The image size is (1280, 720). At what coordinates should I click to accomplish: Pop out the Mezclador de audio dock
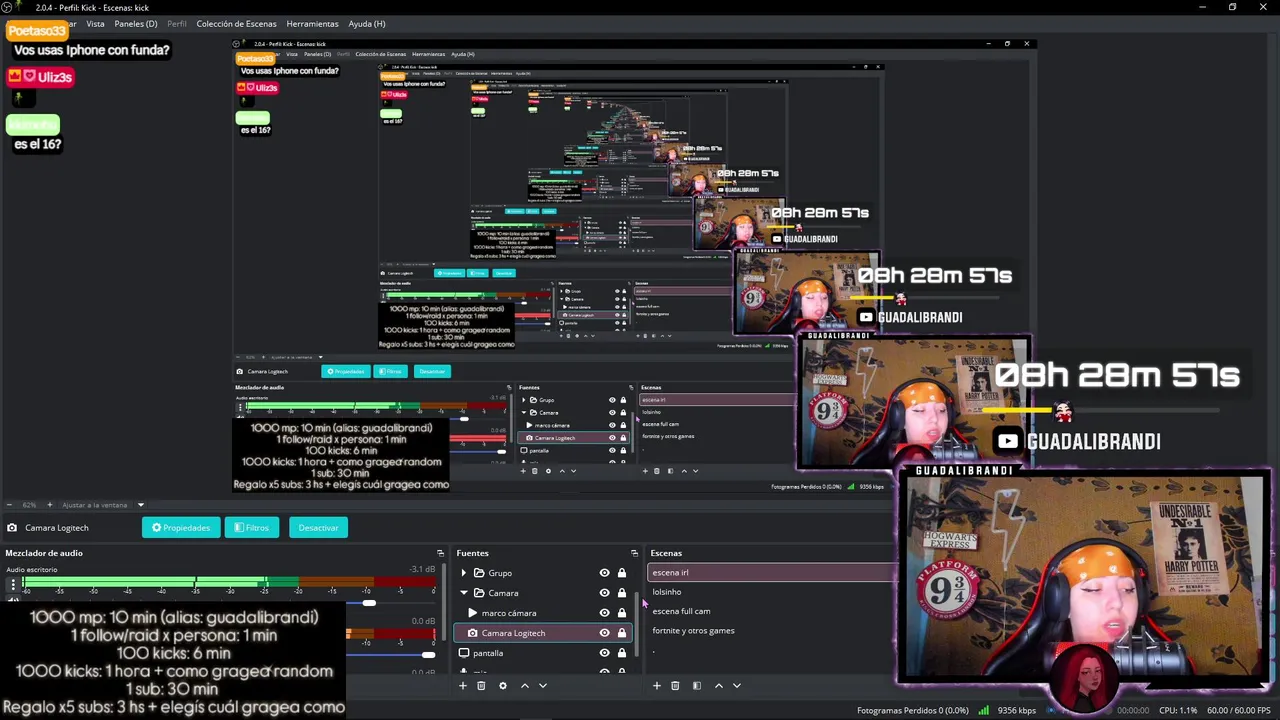coord(440,553)
